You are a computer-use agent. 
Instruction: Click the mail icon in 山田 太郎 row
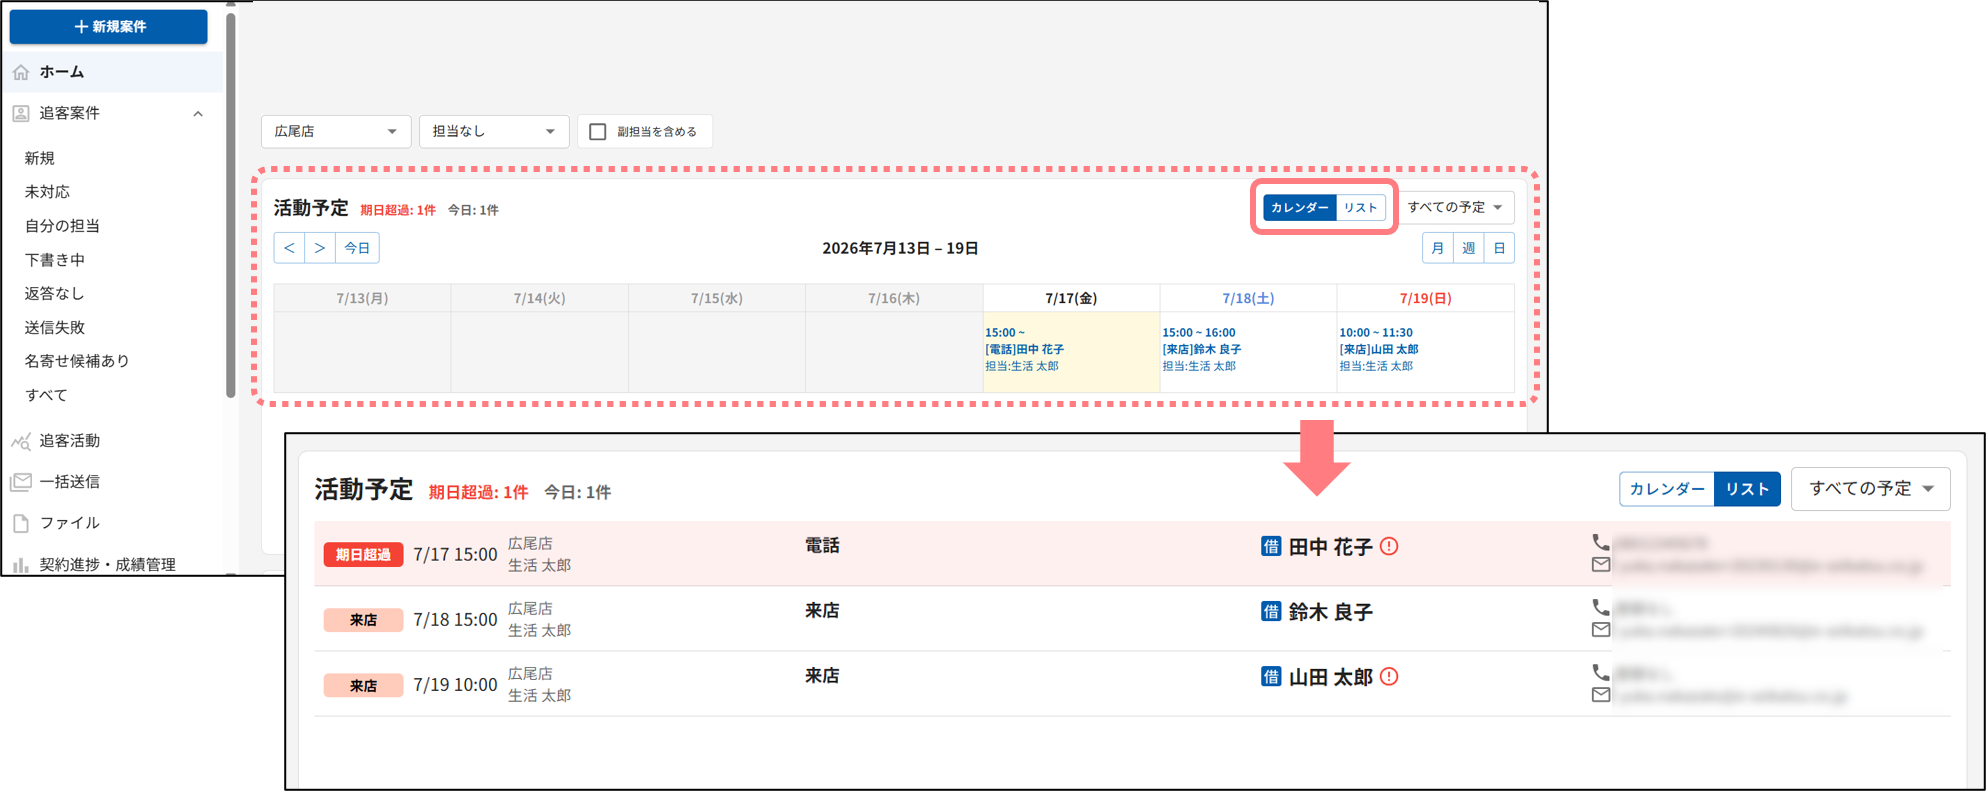(1601, 695)
